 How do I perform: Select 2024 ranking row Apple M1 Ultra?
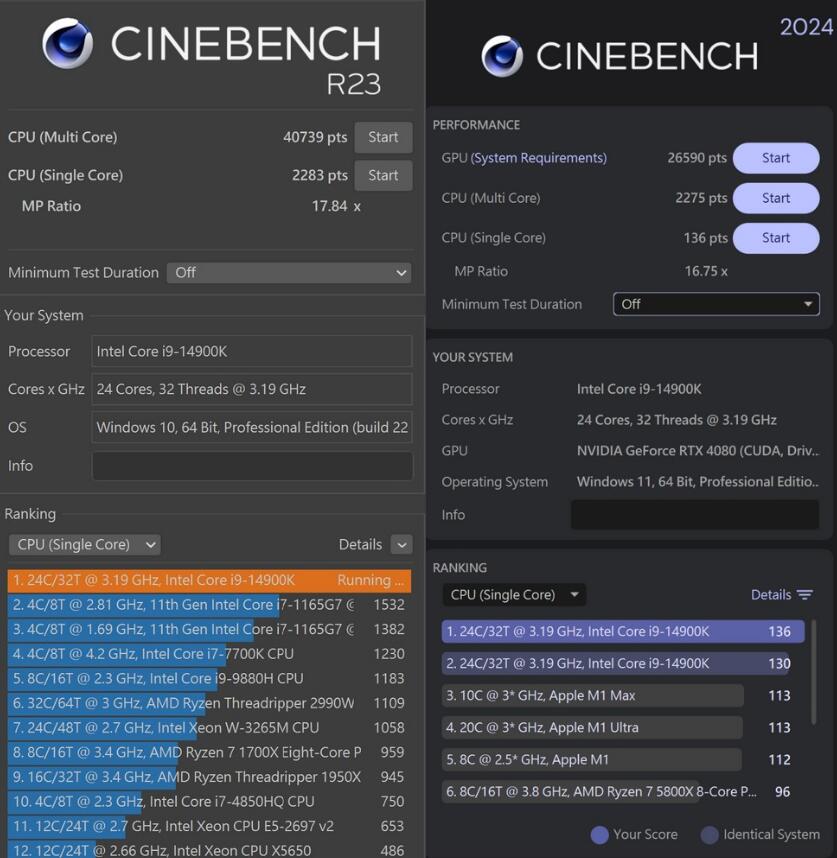tap(623, 728)
